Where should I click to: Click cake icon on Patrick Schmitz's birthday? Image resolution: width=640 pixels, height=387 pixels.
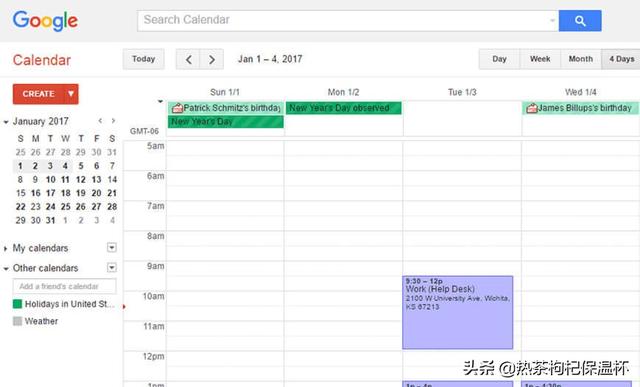click(x=177, y=108)
